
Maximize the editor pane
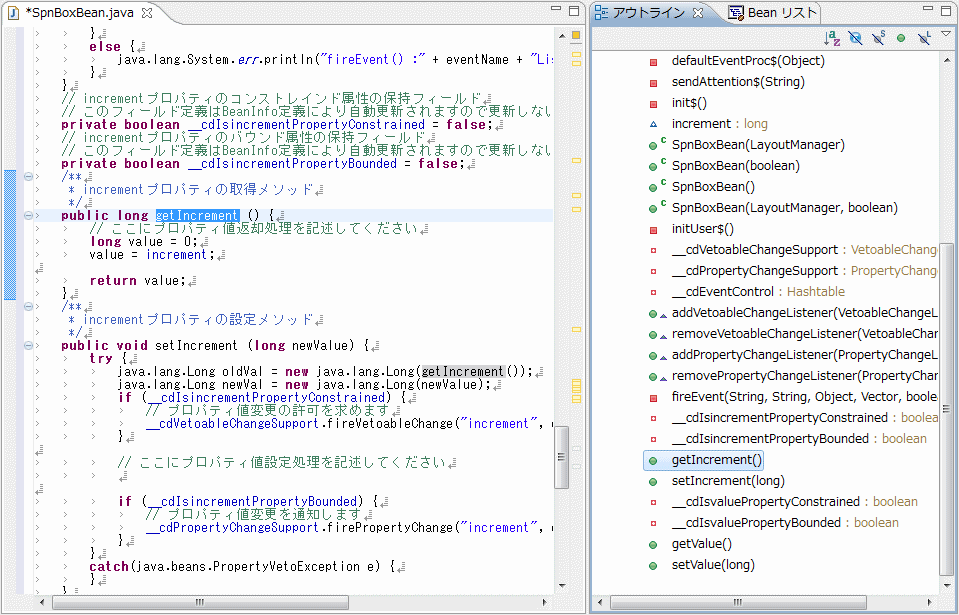(x=574, y=10)
